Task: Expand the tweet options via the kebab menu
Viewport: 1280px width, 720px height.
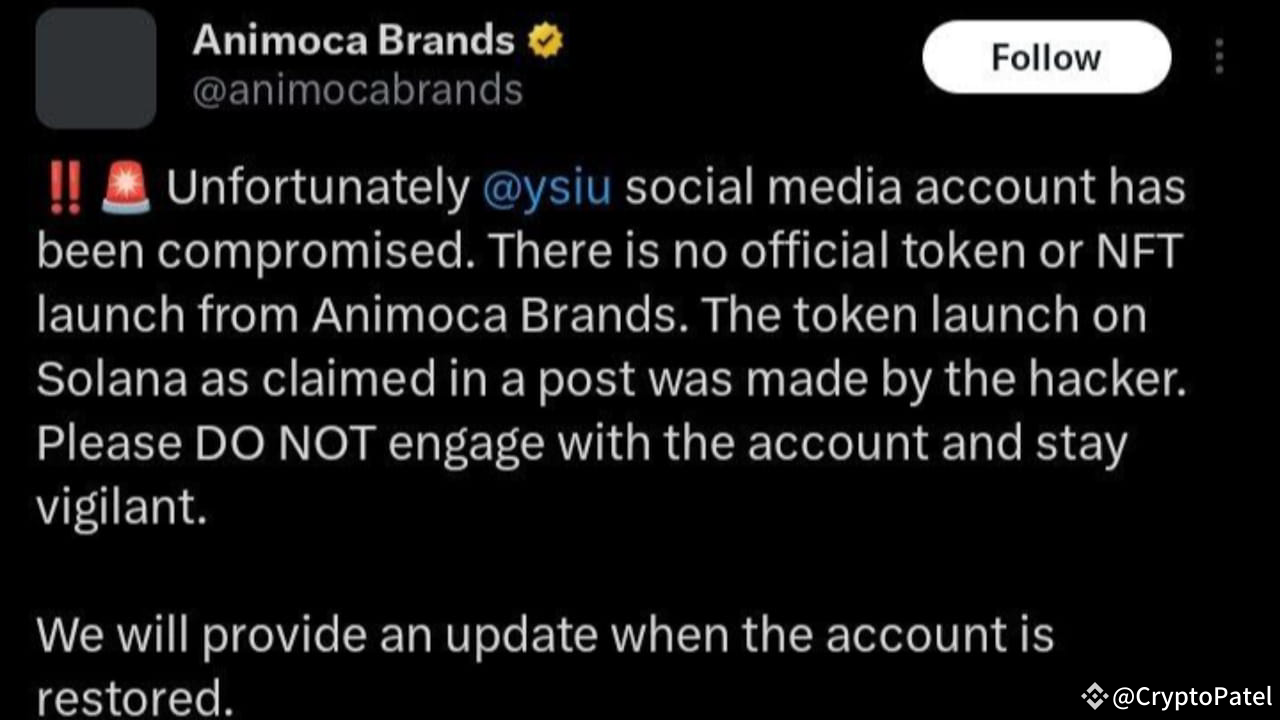Action: [1219, 57]
